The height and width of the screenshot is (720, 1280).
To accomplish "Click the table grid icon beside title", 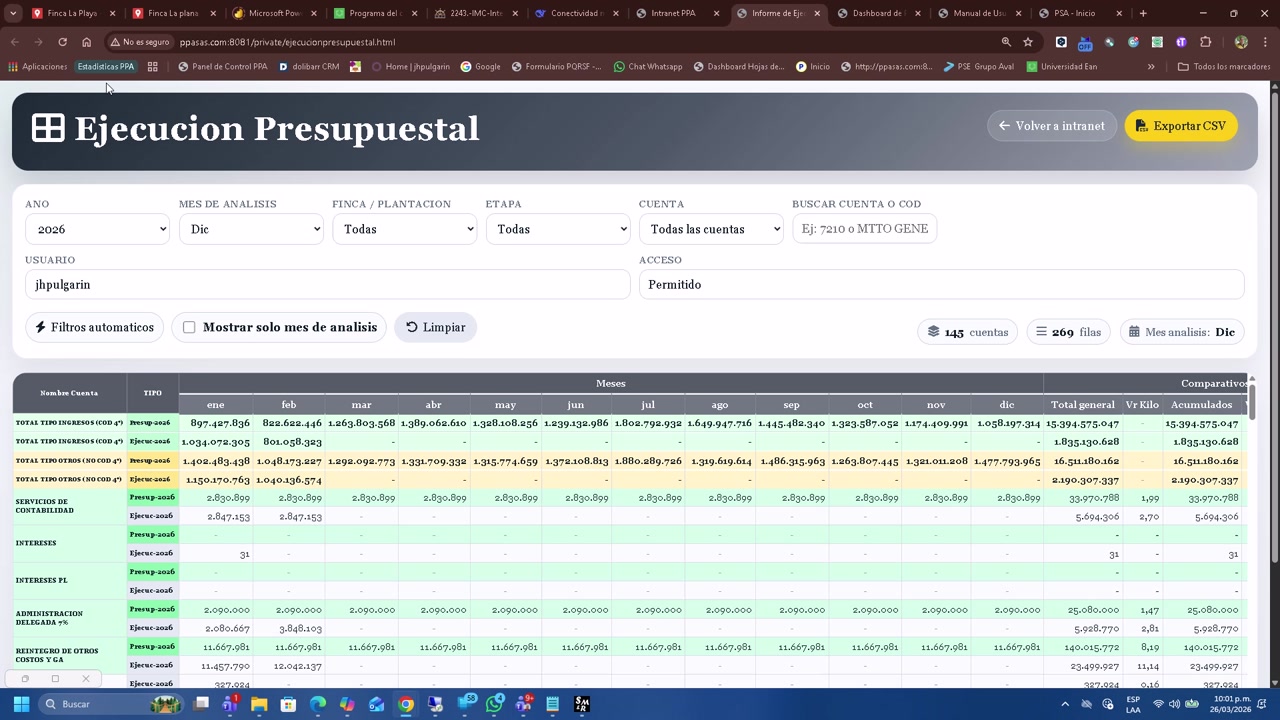I will (x=48, y=128).
